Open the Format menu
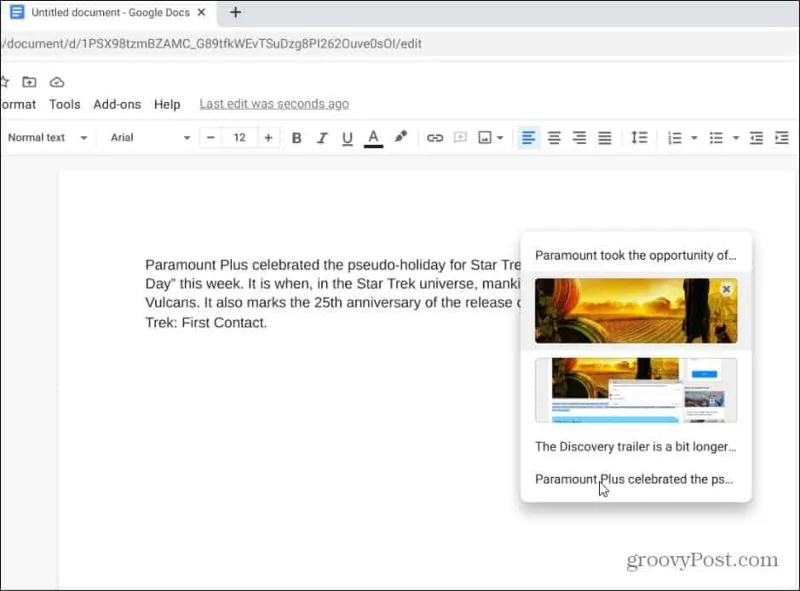Image resolution: width=800 pixels, height=591 pixels. [x=18, y=104]
